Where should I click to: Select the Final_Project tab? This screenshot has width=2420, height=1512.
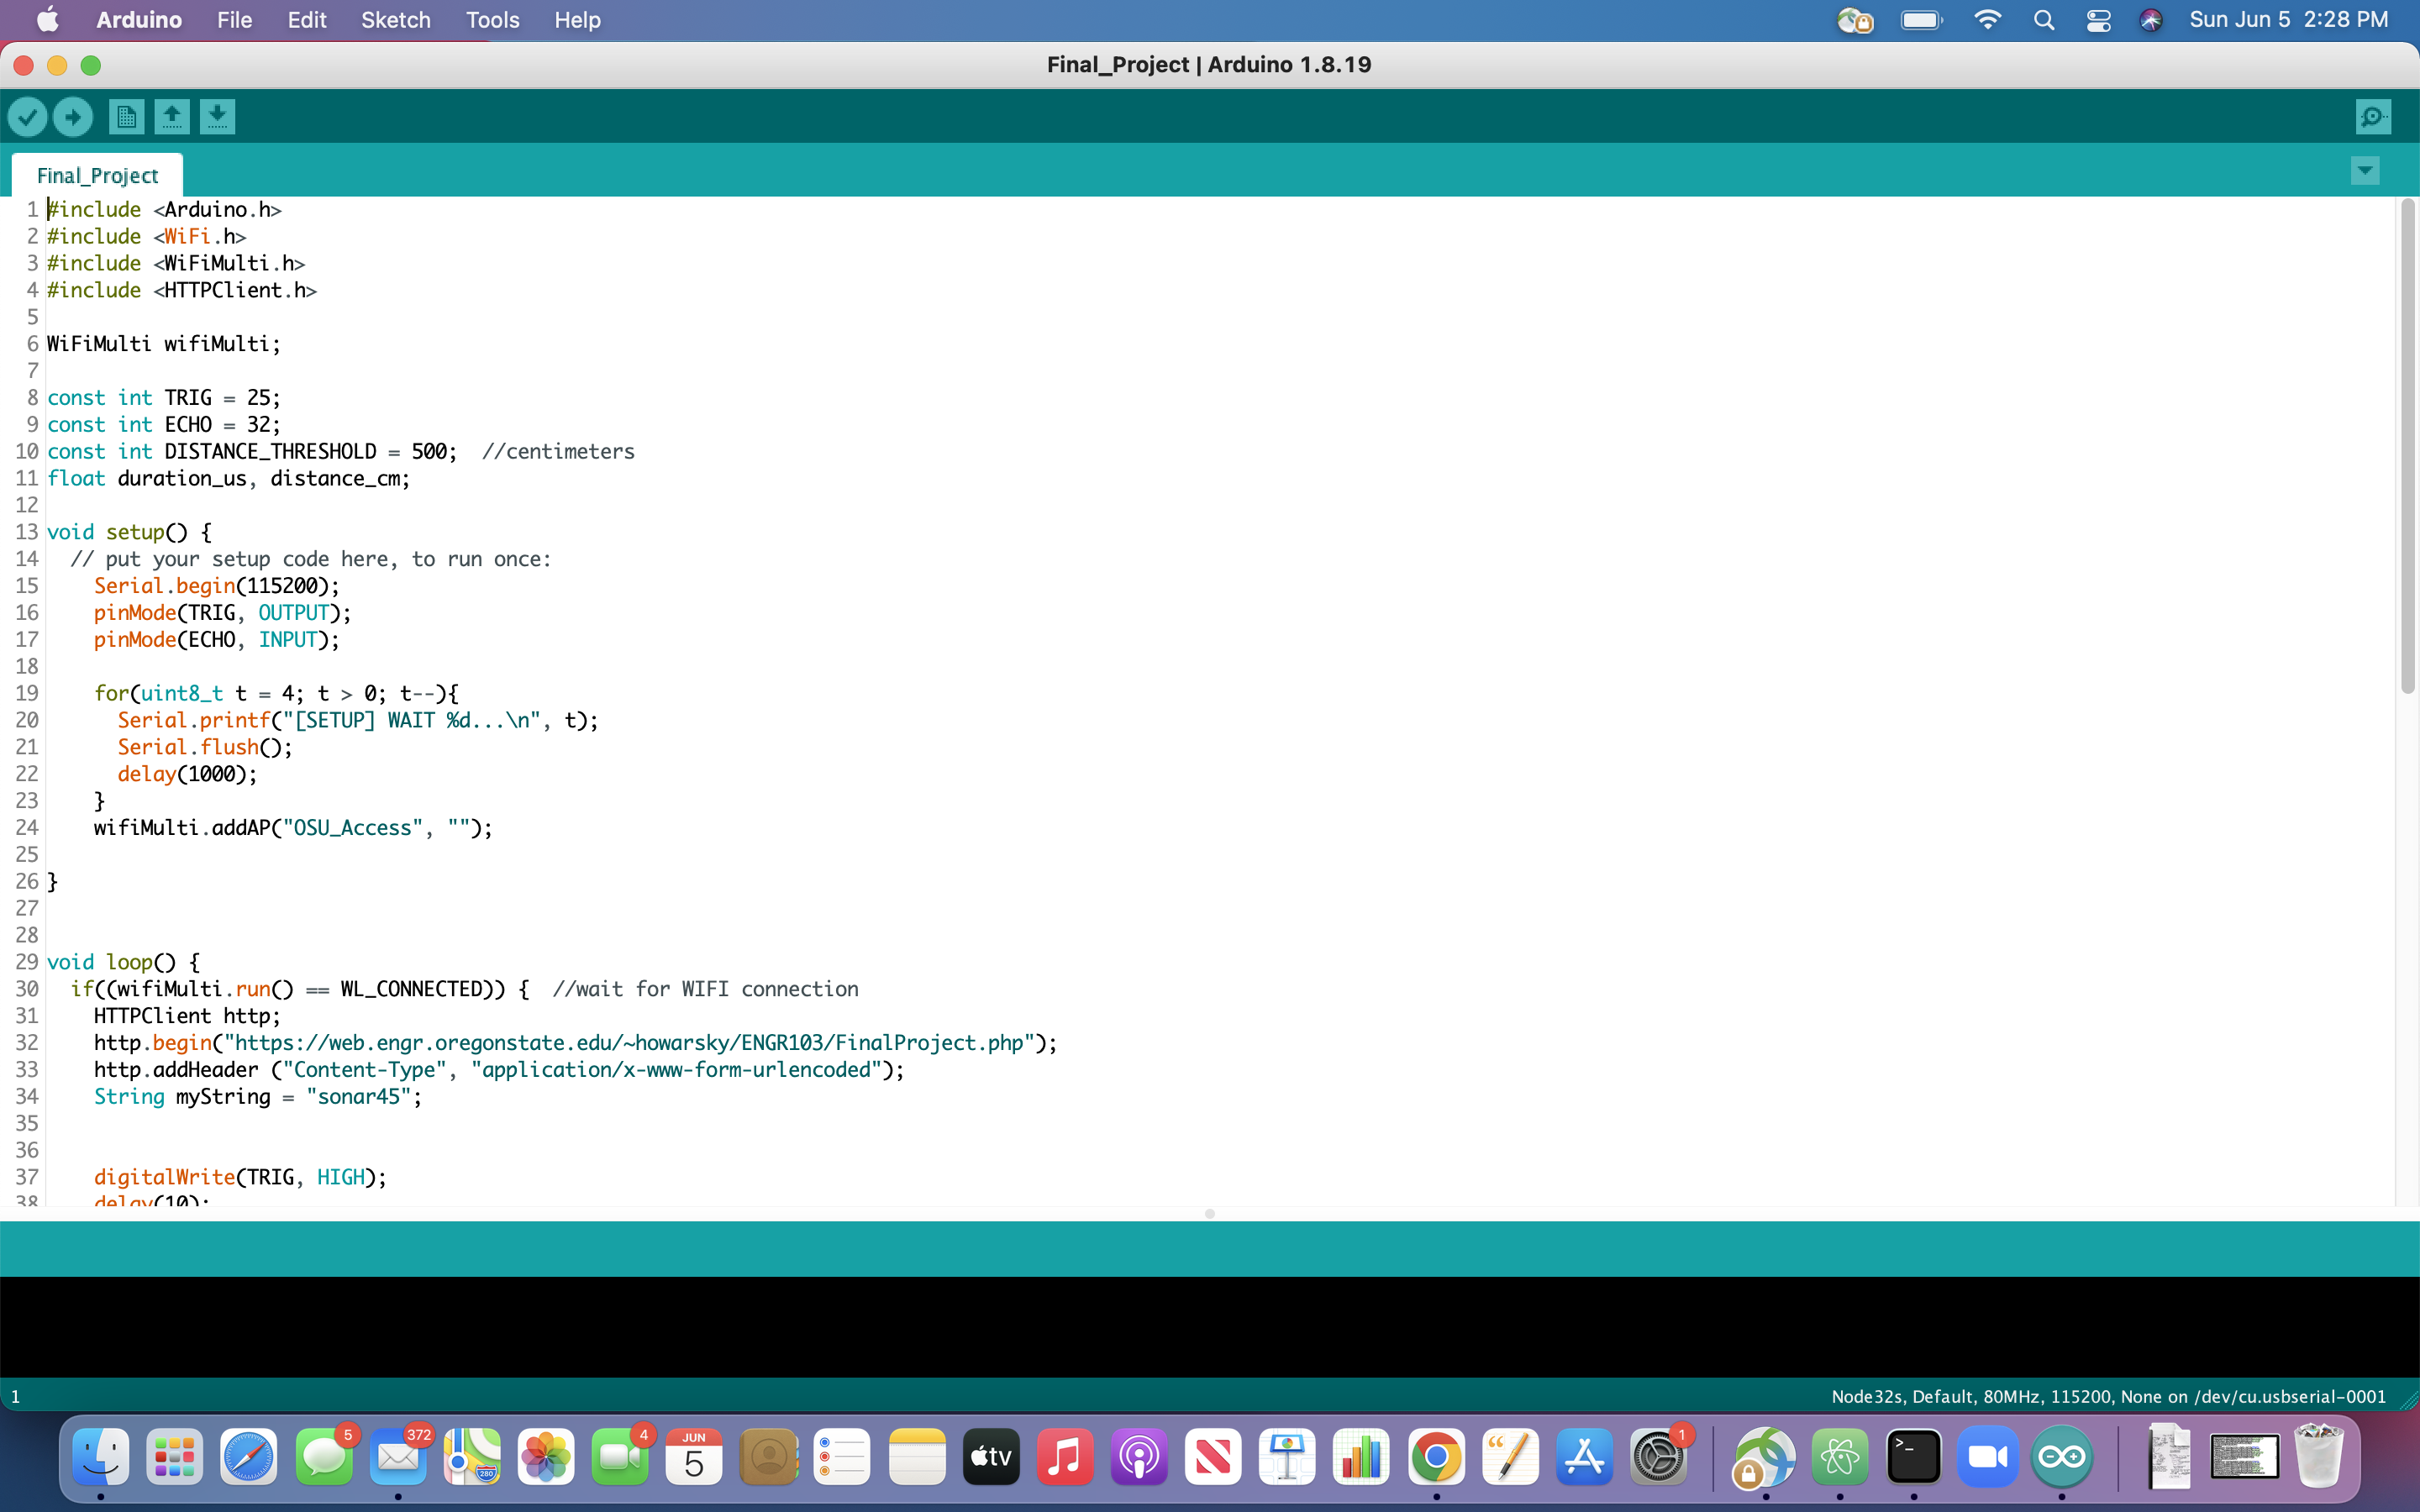click(97, 176)
